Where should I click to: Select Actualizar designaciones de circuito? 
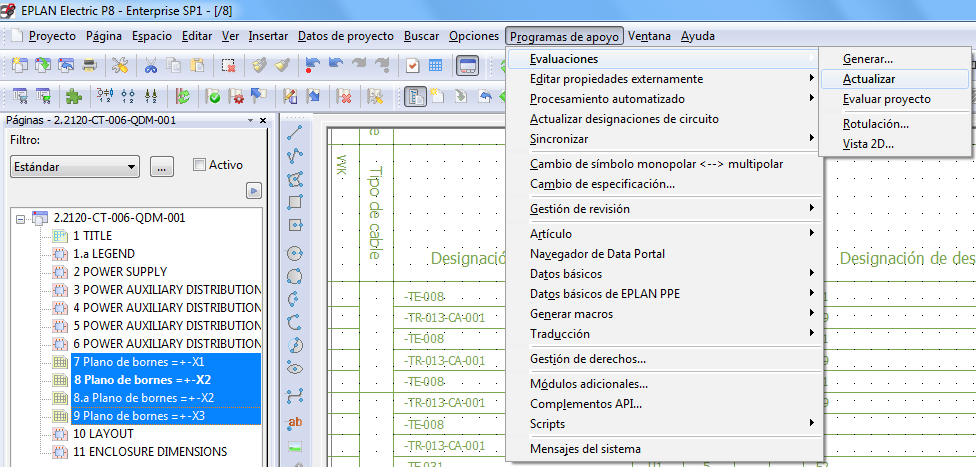click(664, 118)
